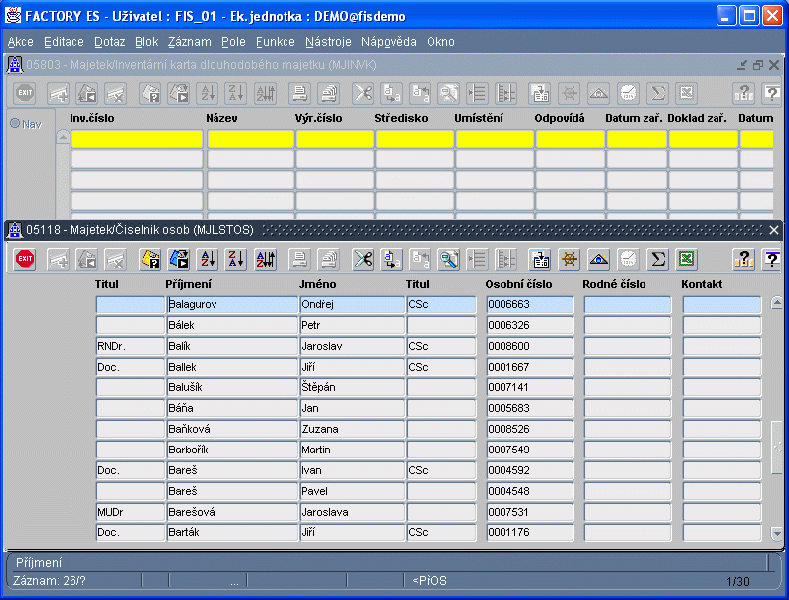Click the copy text icon in Číselník osob toolbar

pos(391,259)
